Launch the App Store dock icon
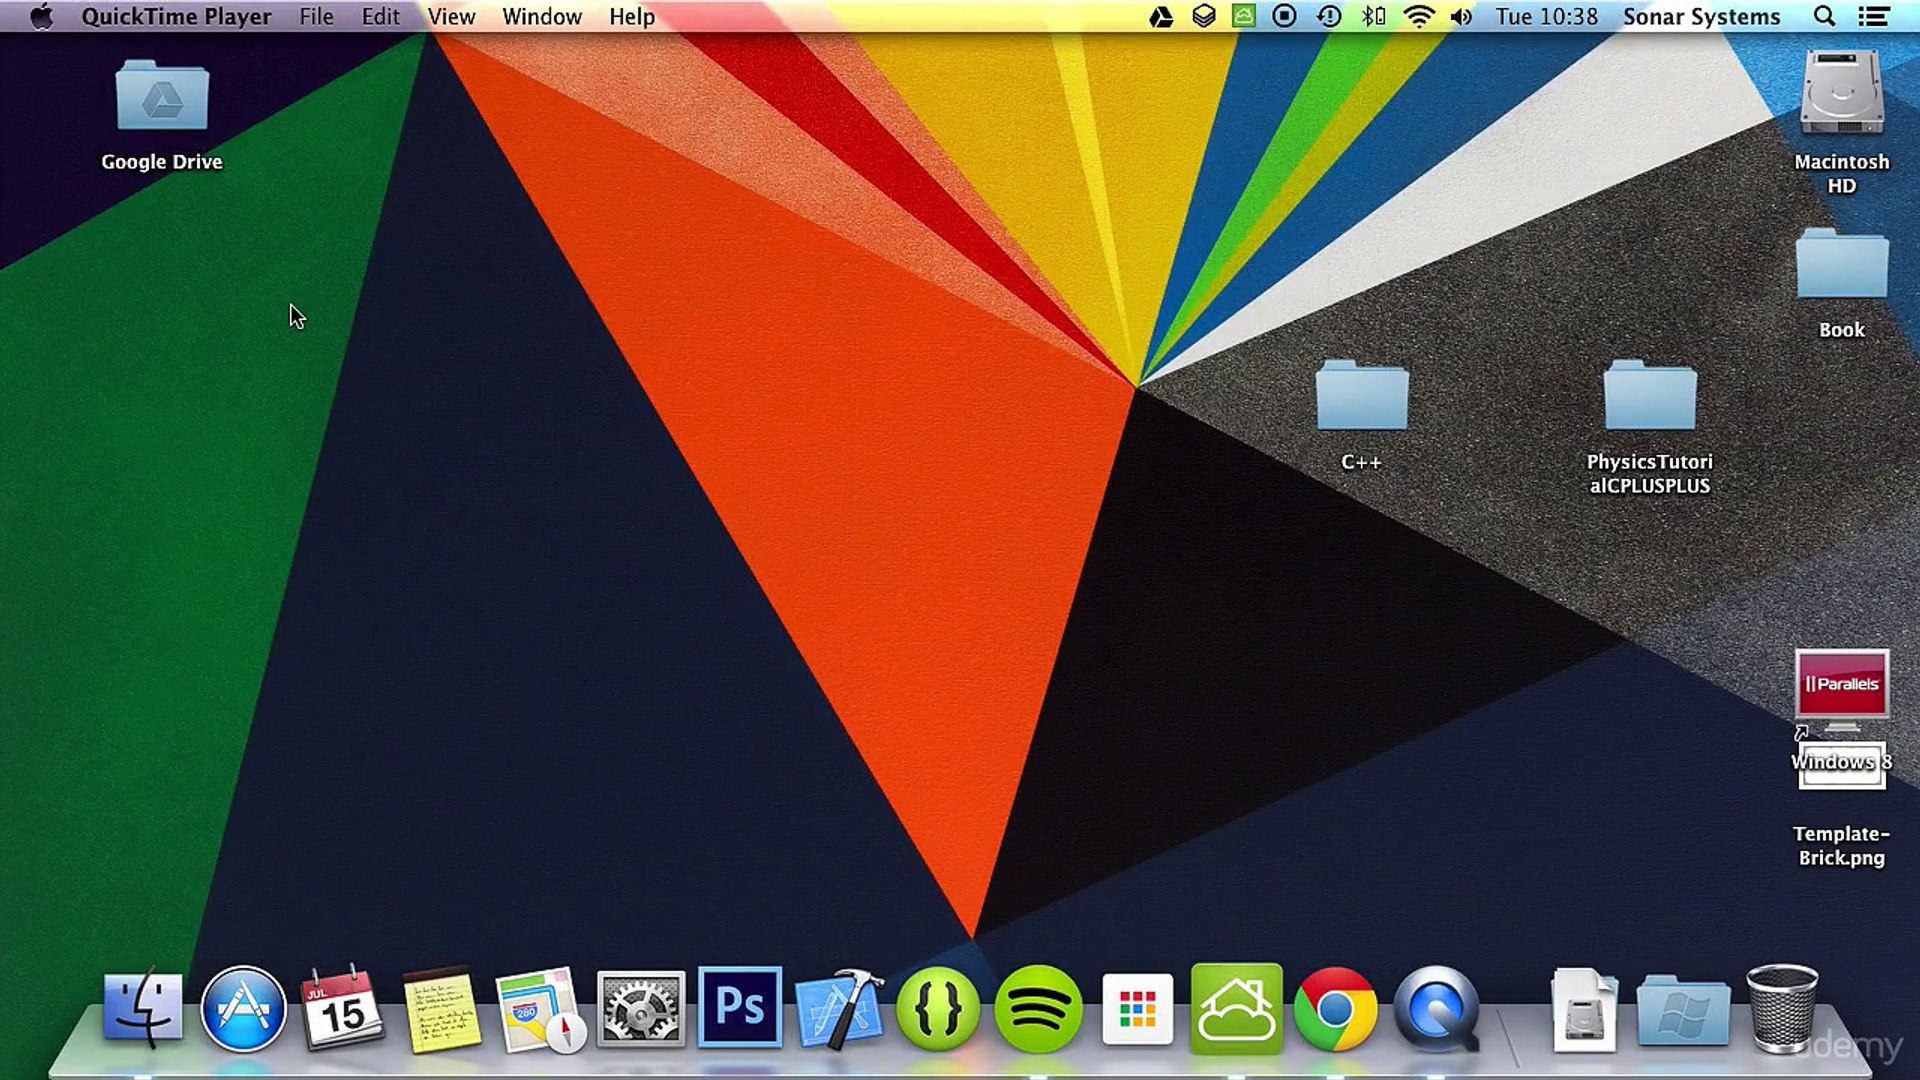Screen dimensions: 1920x1080 [x=243, y=1008]
